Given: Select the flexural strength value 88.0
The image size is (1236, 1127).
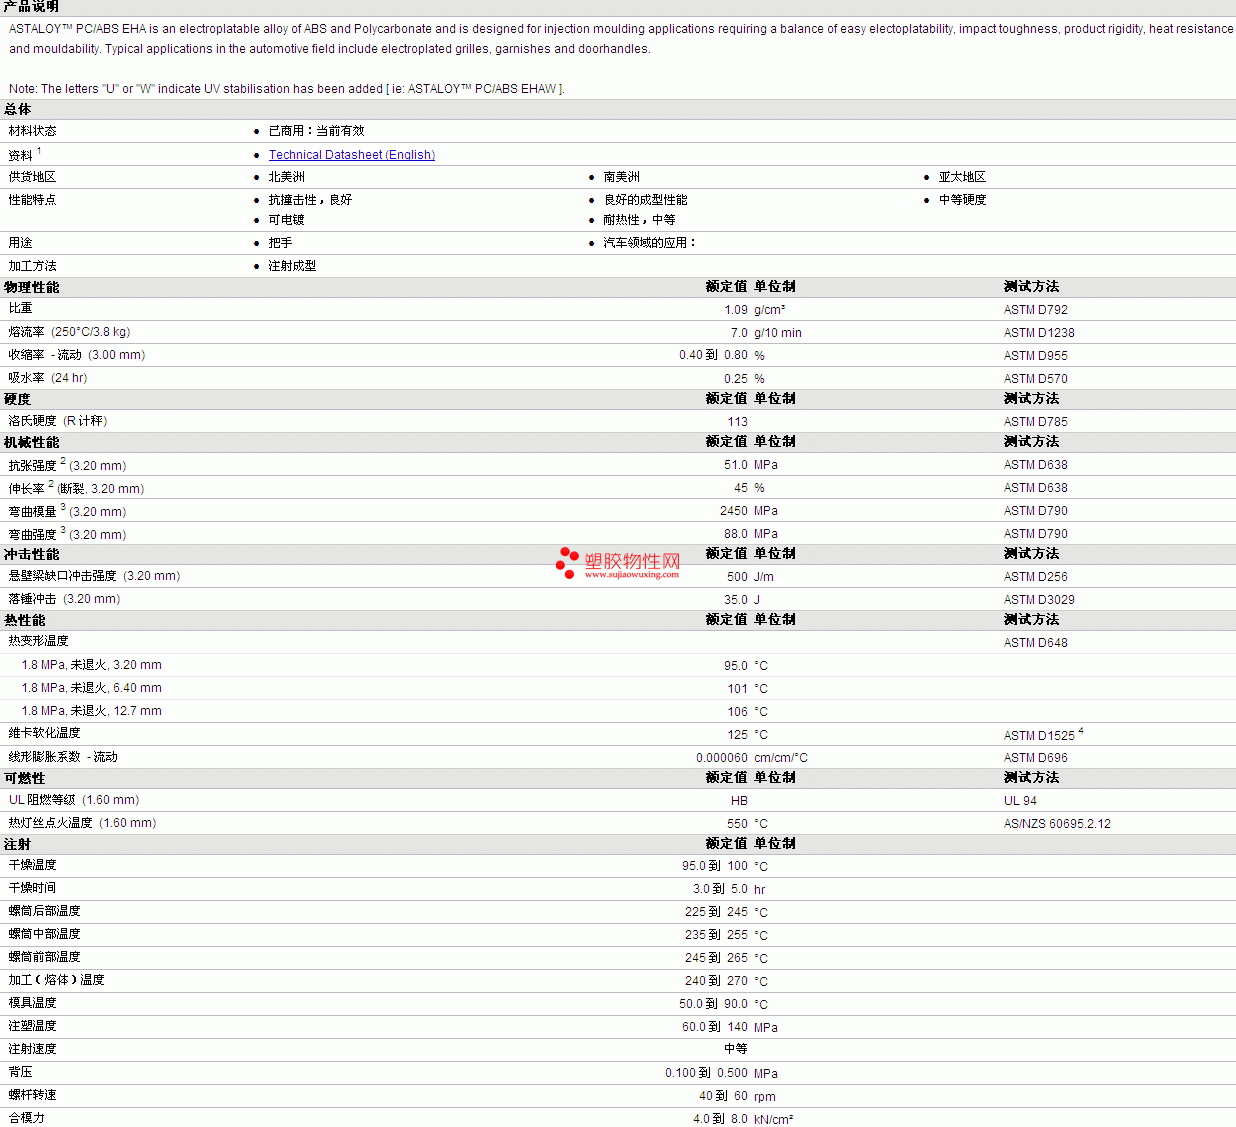Looking at the screenshot, I should [x=736, y=534].
